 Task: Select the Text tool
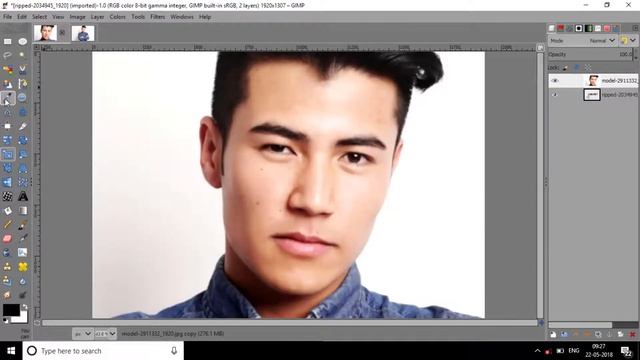[23, 196]
